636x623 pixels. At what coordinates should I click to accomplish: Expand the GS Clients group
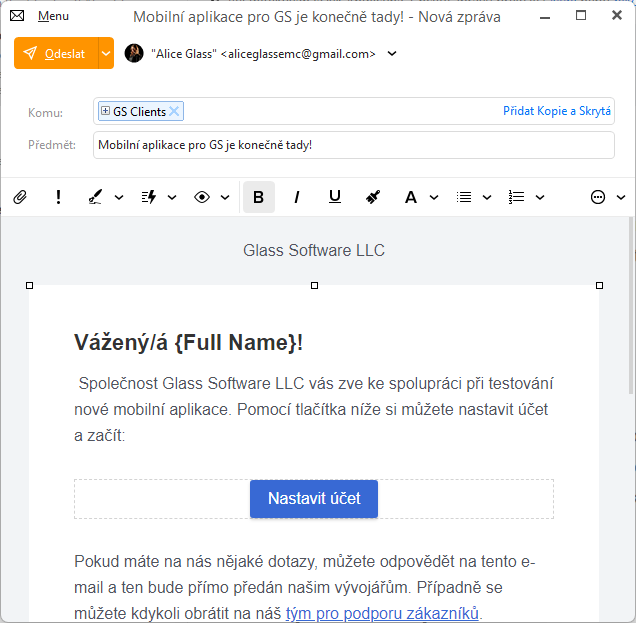click(x=105, y=111)
